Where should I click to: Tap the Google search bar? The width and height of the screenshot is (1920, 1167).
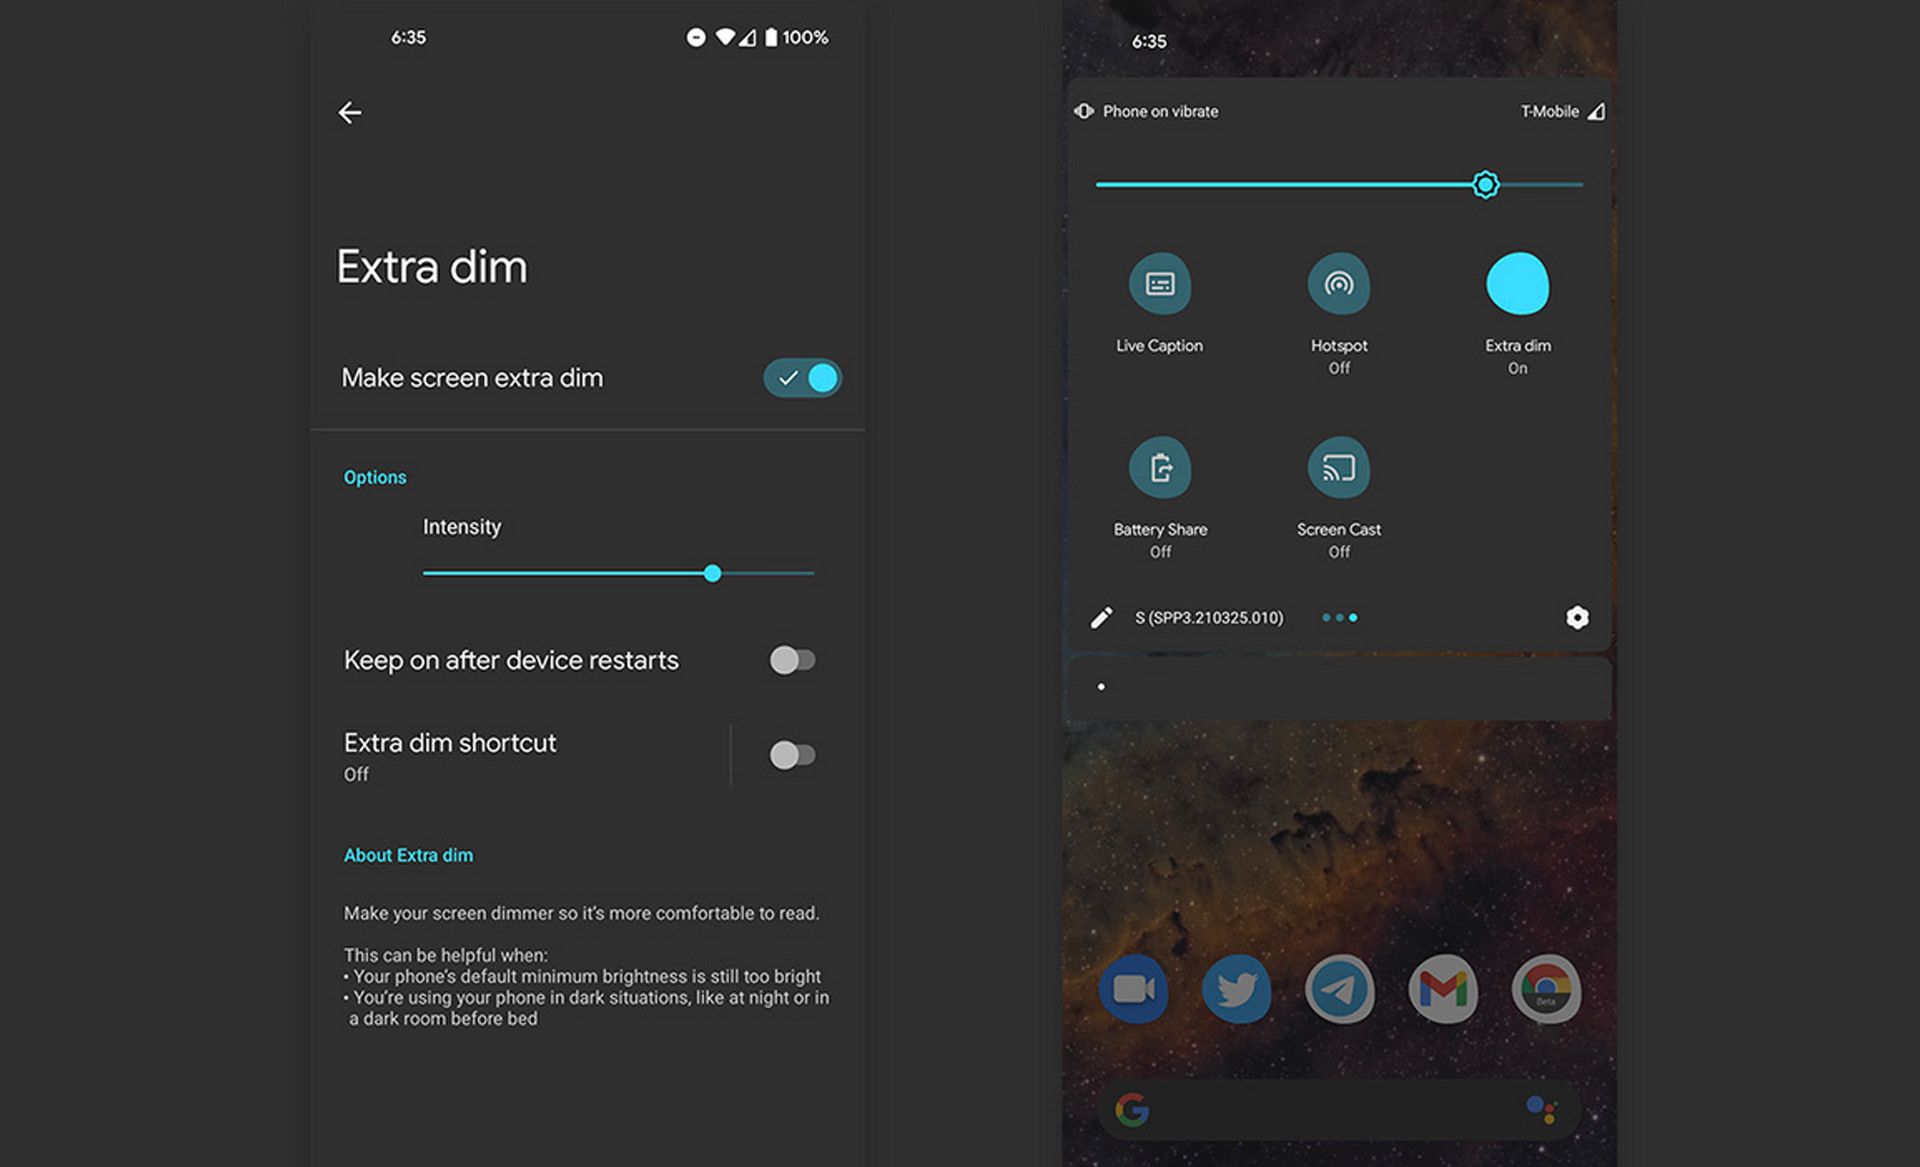click(1338, 1110)
